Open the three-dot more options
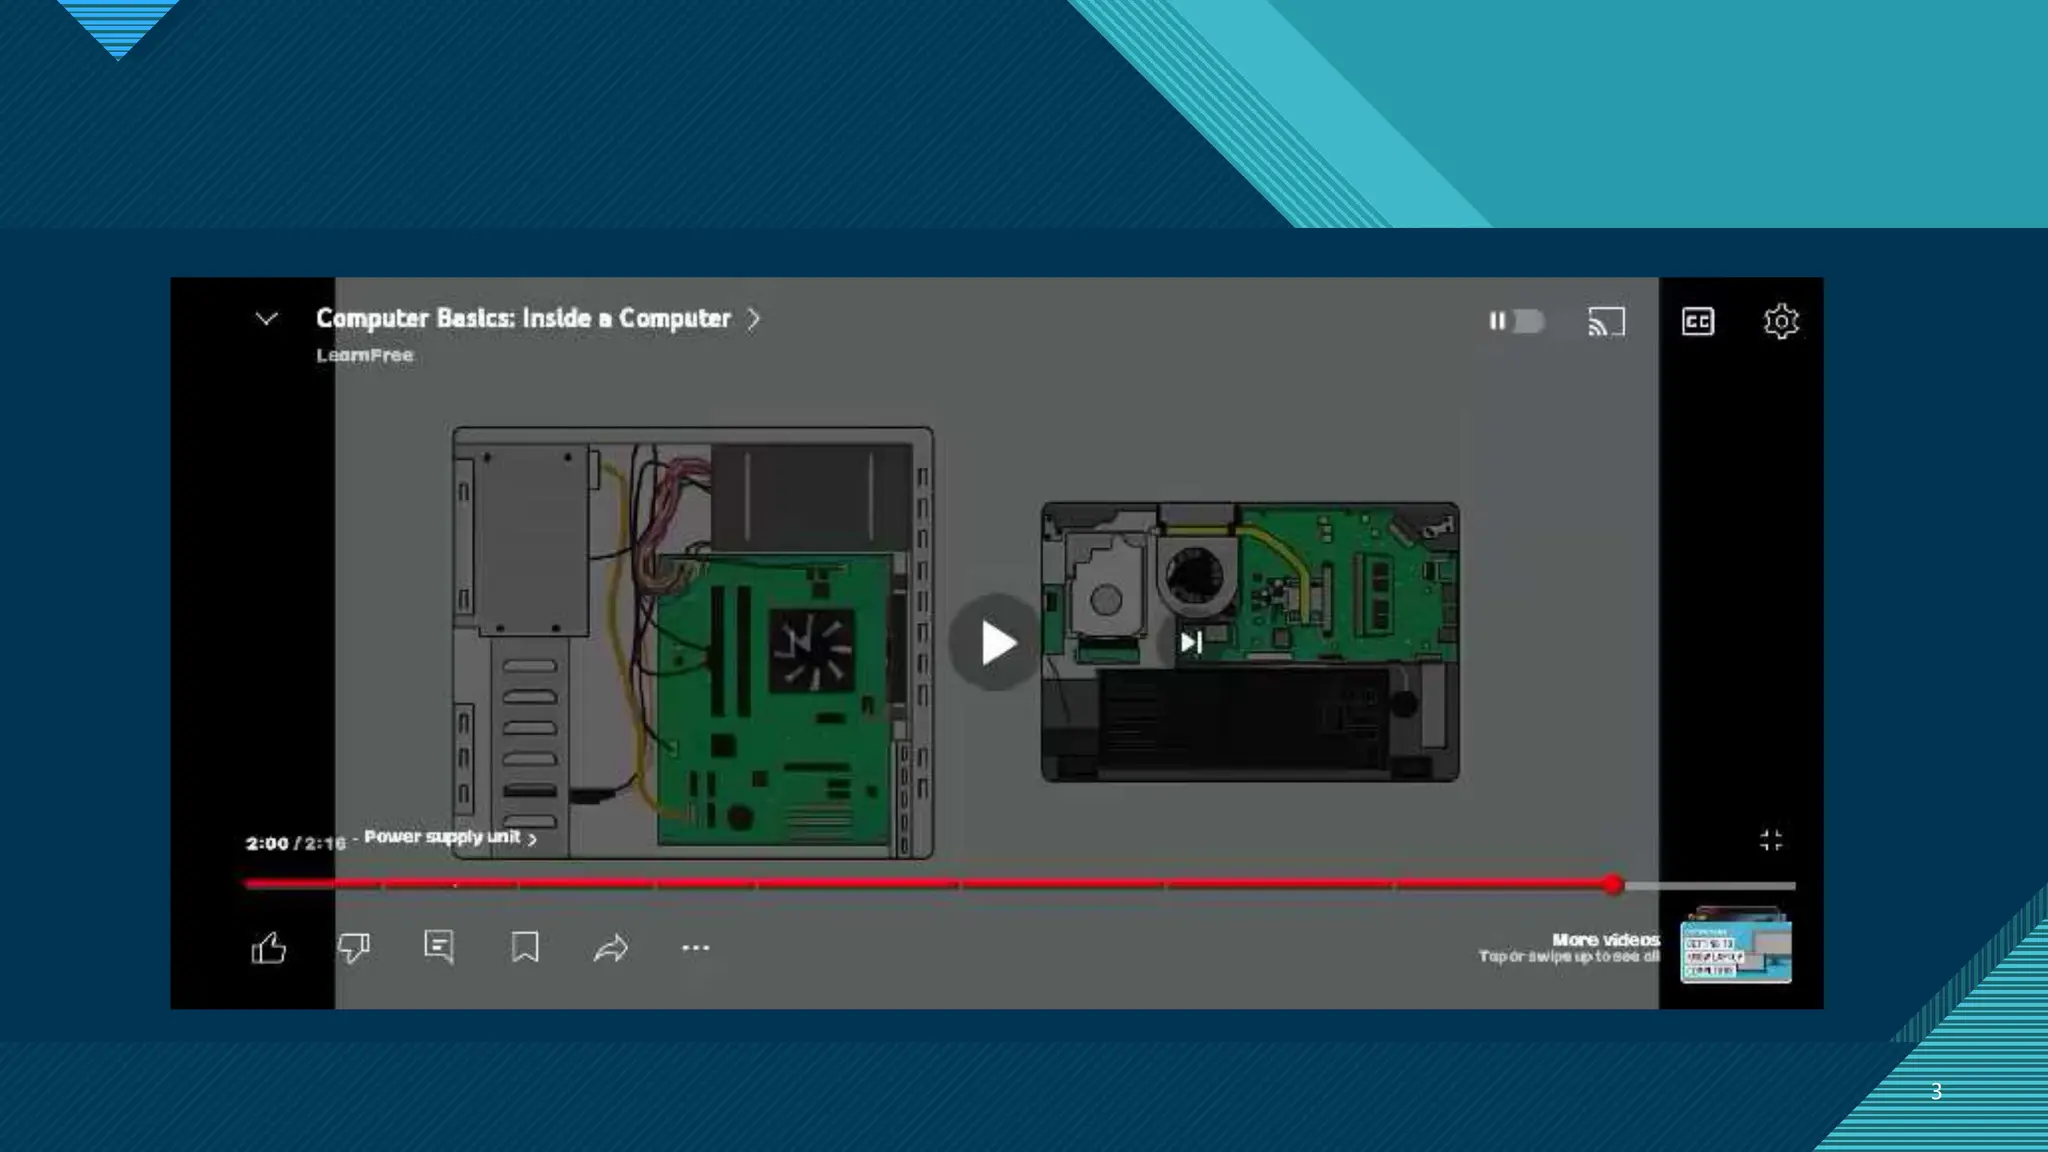This screenshot has height=1152, width=2048. click(x=696, y=947)
